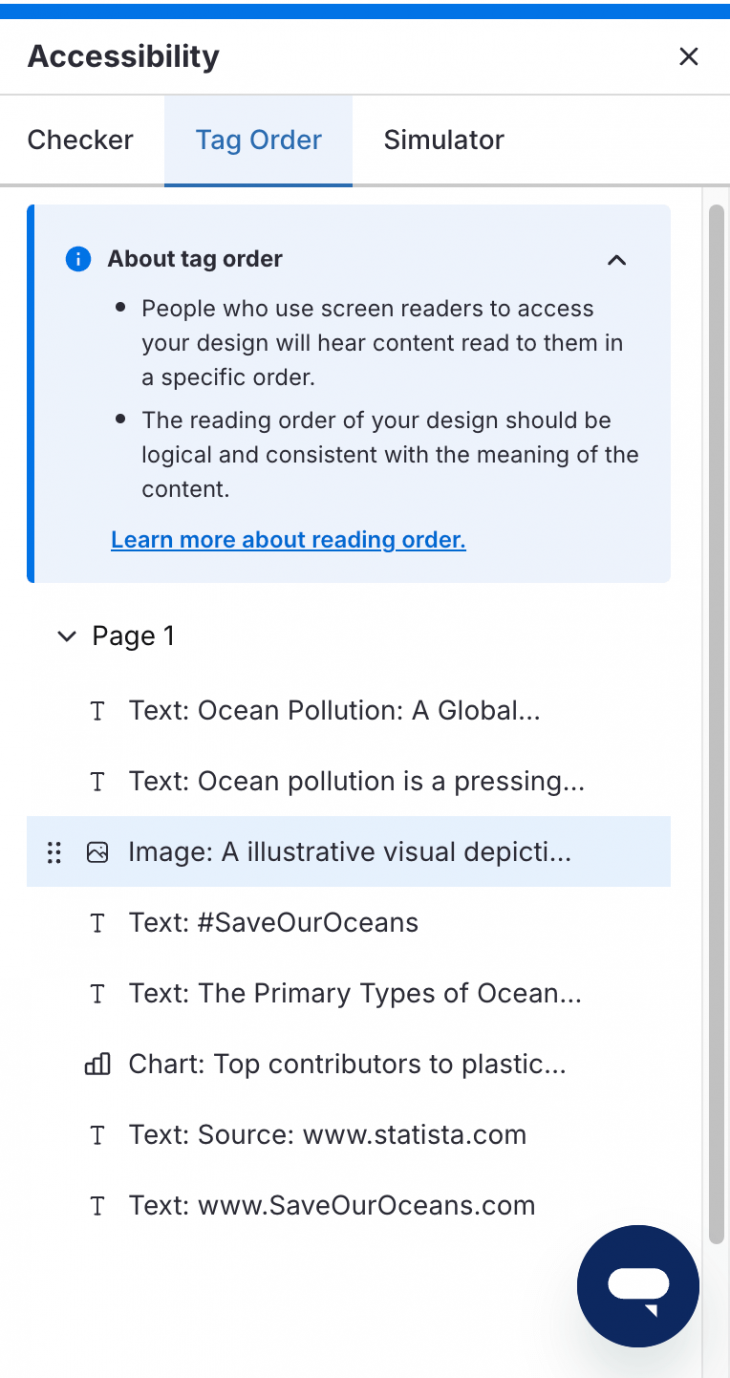Select the text icon beside #SaveOurOceans
The image size is (730, 1378).
[97, 922]
